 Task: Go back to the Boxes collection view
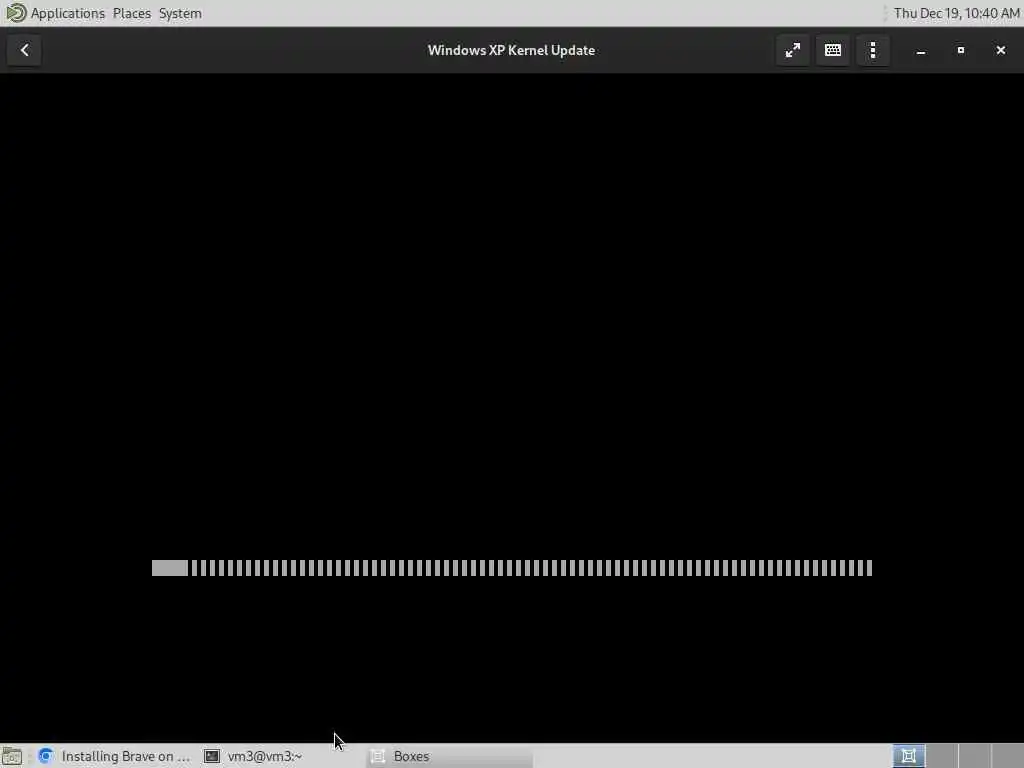point(25,50)
